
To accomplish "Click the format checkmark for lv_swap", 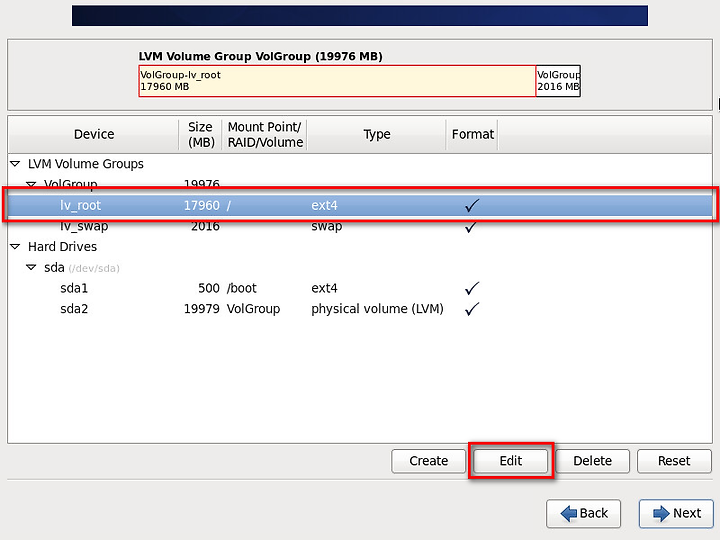I will click(x=472, y=226).
